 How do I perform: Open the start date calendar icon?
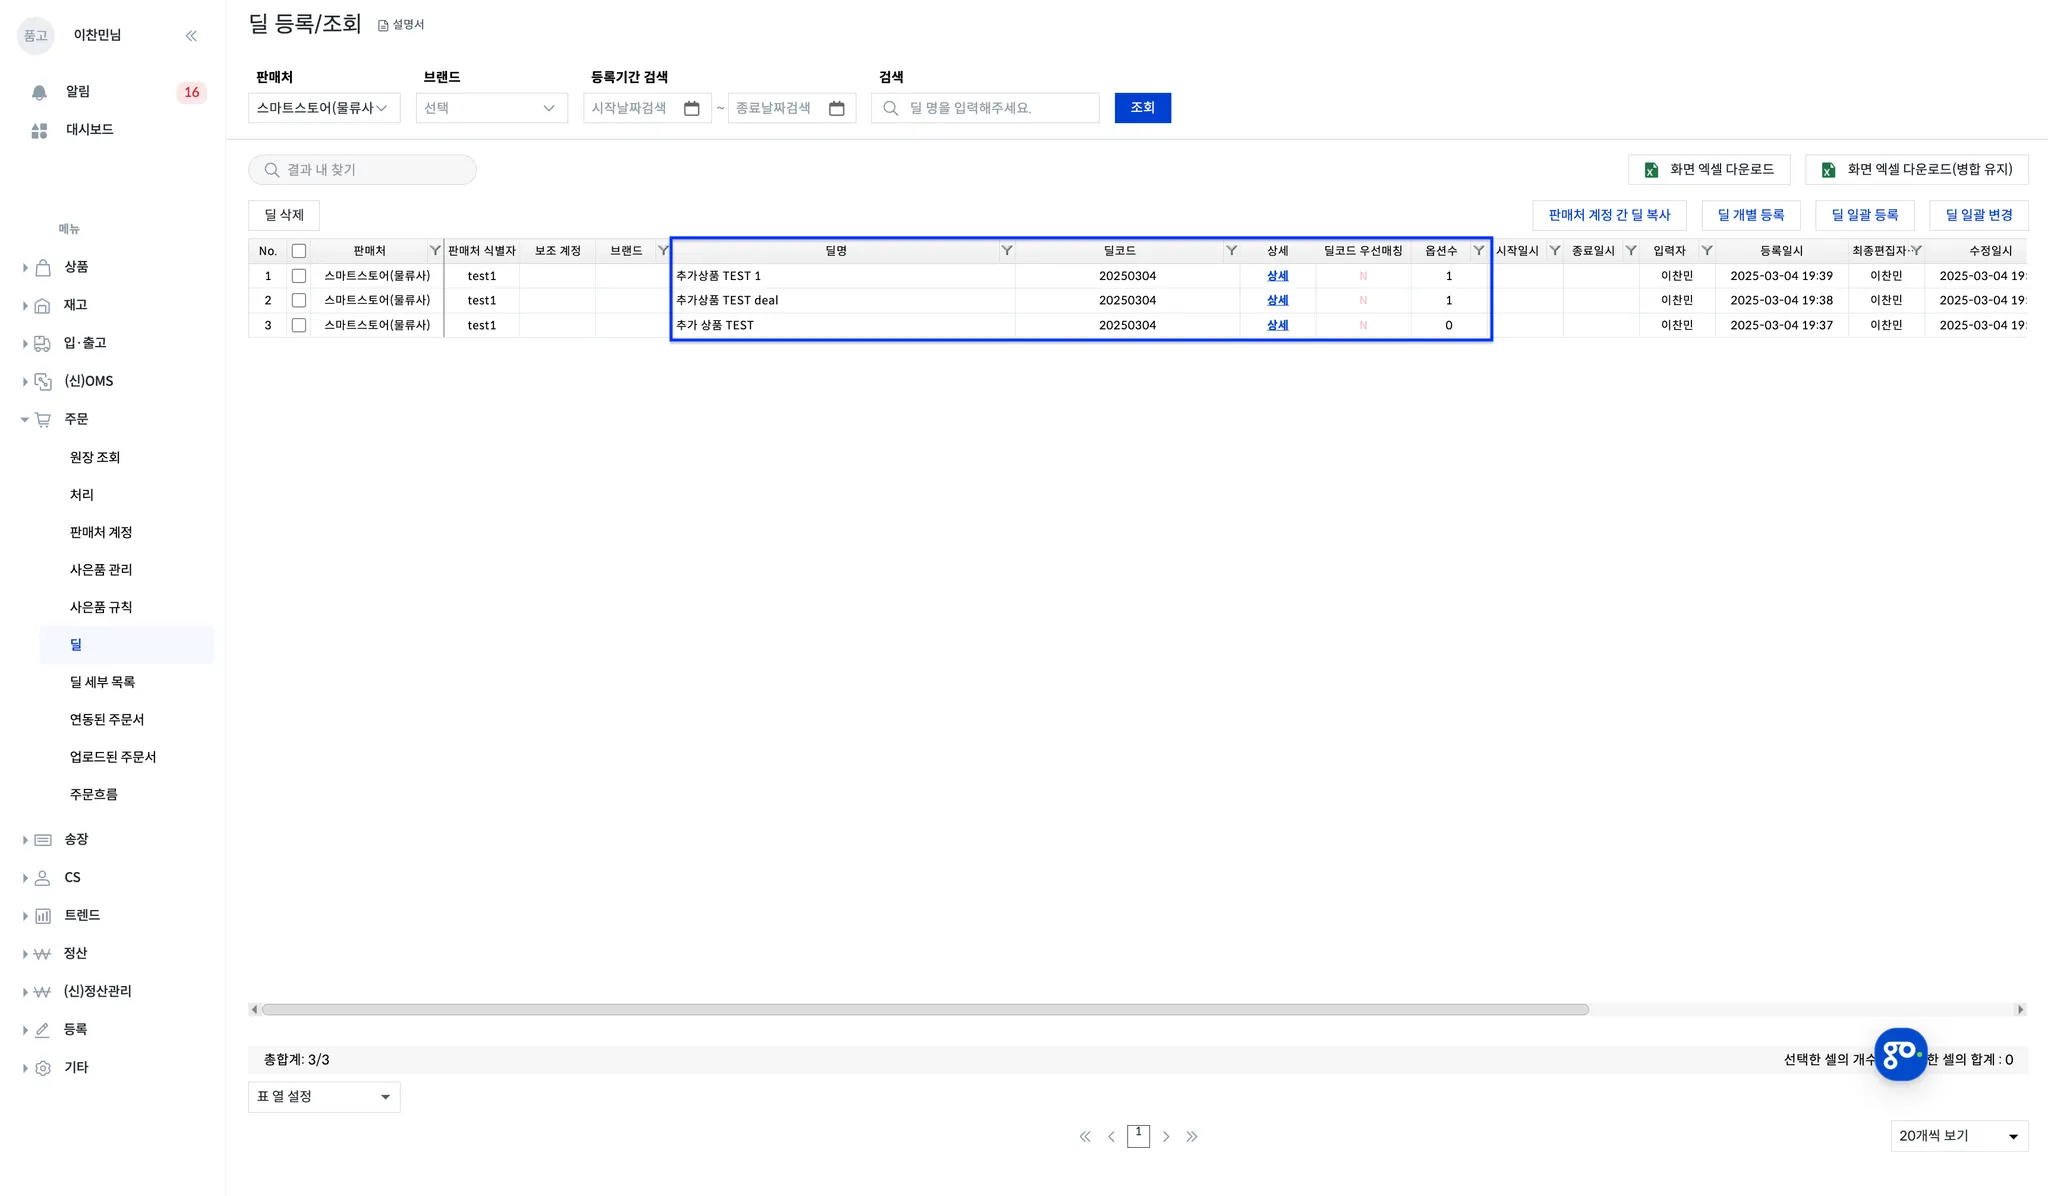point(691,108)
